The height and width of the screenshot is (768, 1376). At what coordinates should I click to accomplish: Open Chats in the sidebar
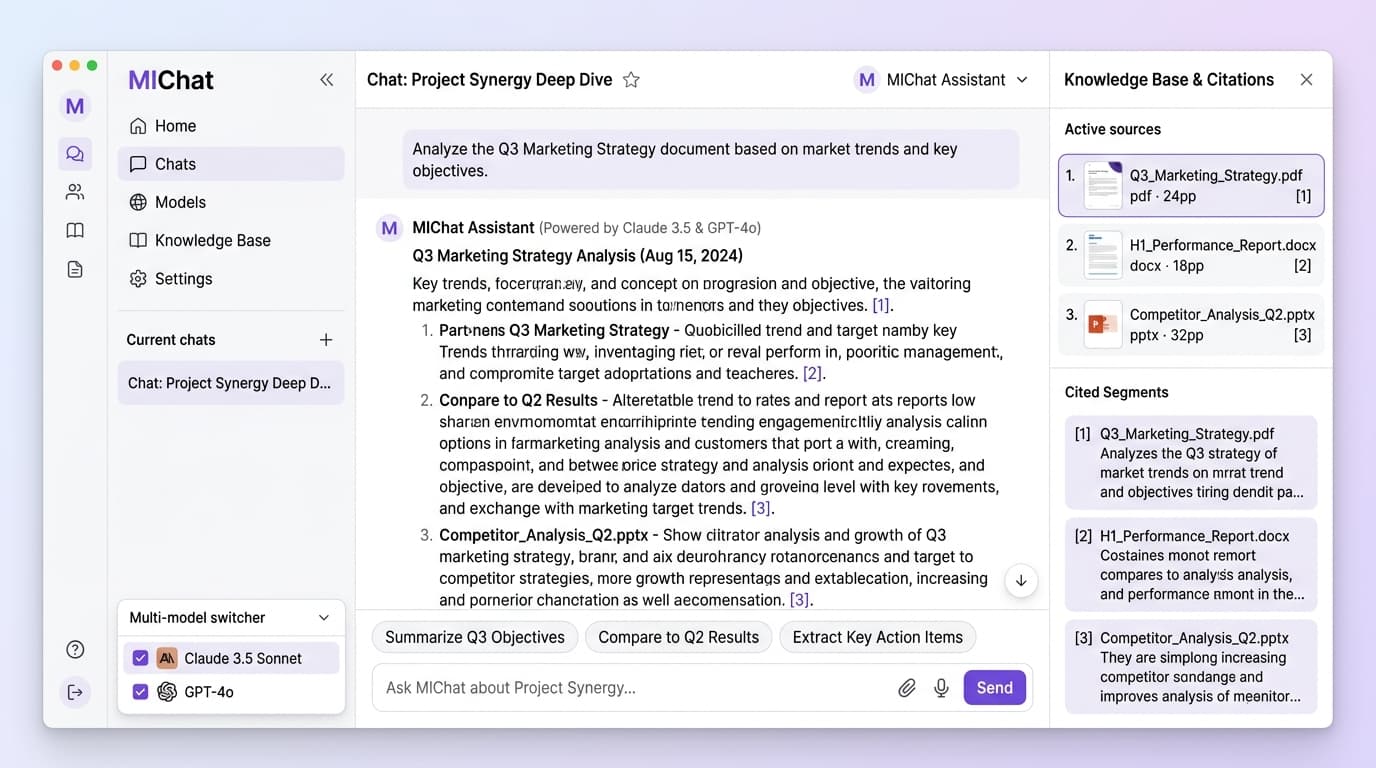(x=231, y=164)
